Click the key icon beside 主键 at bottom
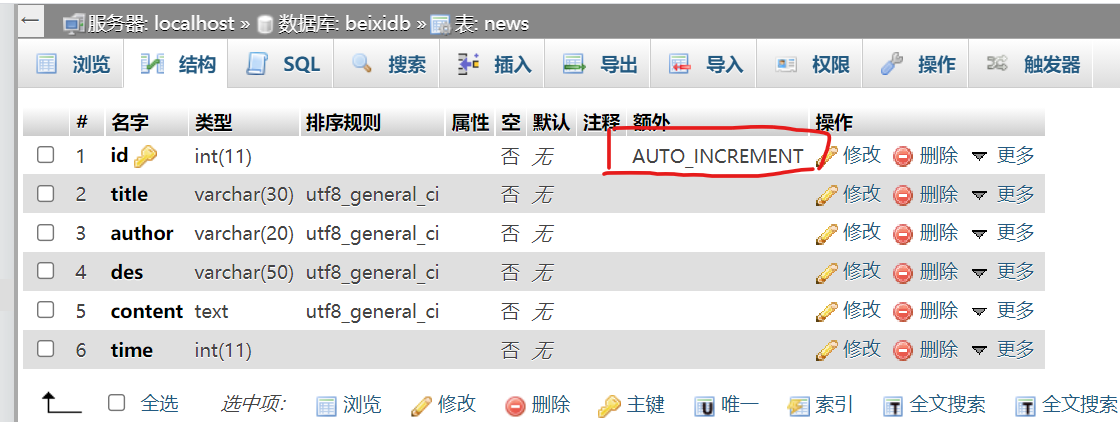 (609, 406)
